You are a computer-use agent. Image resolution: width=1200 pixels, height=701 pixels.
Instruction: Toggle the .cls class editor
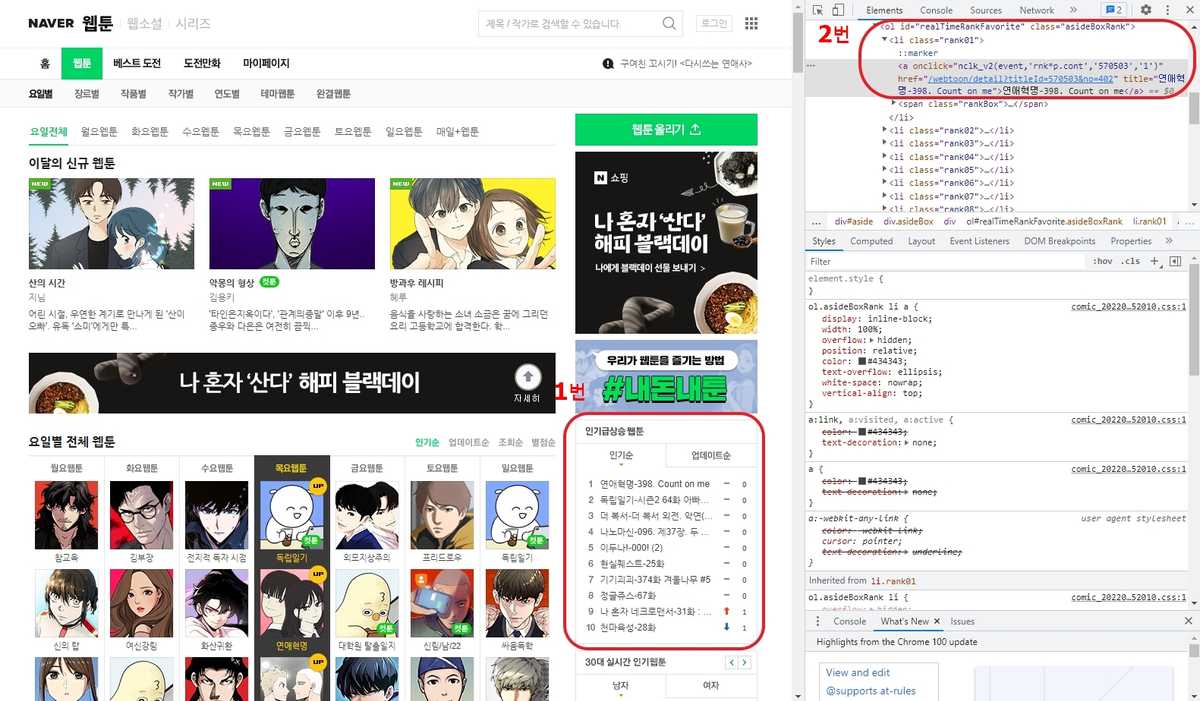(1131, 261)
